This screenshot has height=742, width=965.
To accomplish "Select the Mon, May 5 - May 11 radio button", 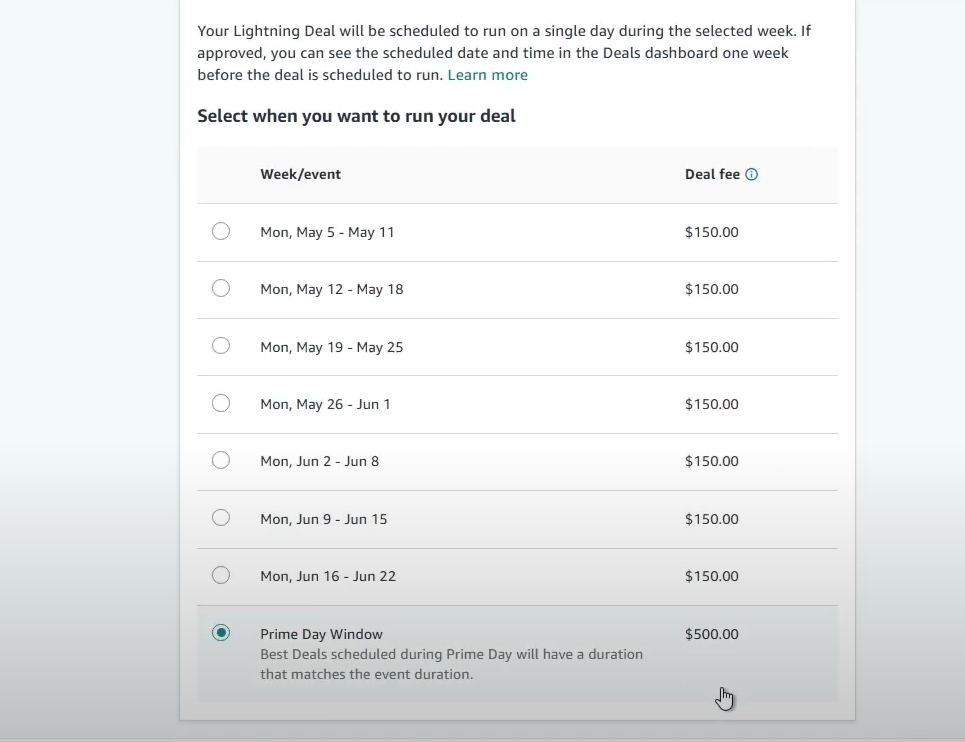I will 221,231.
